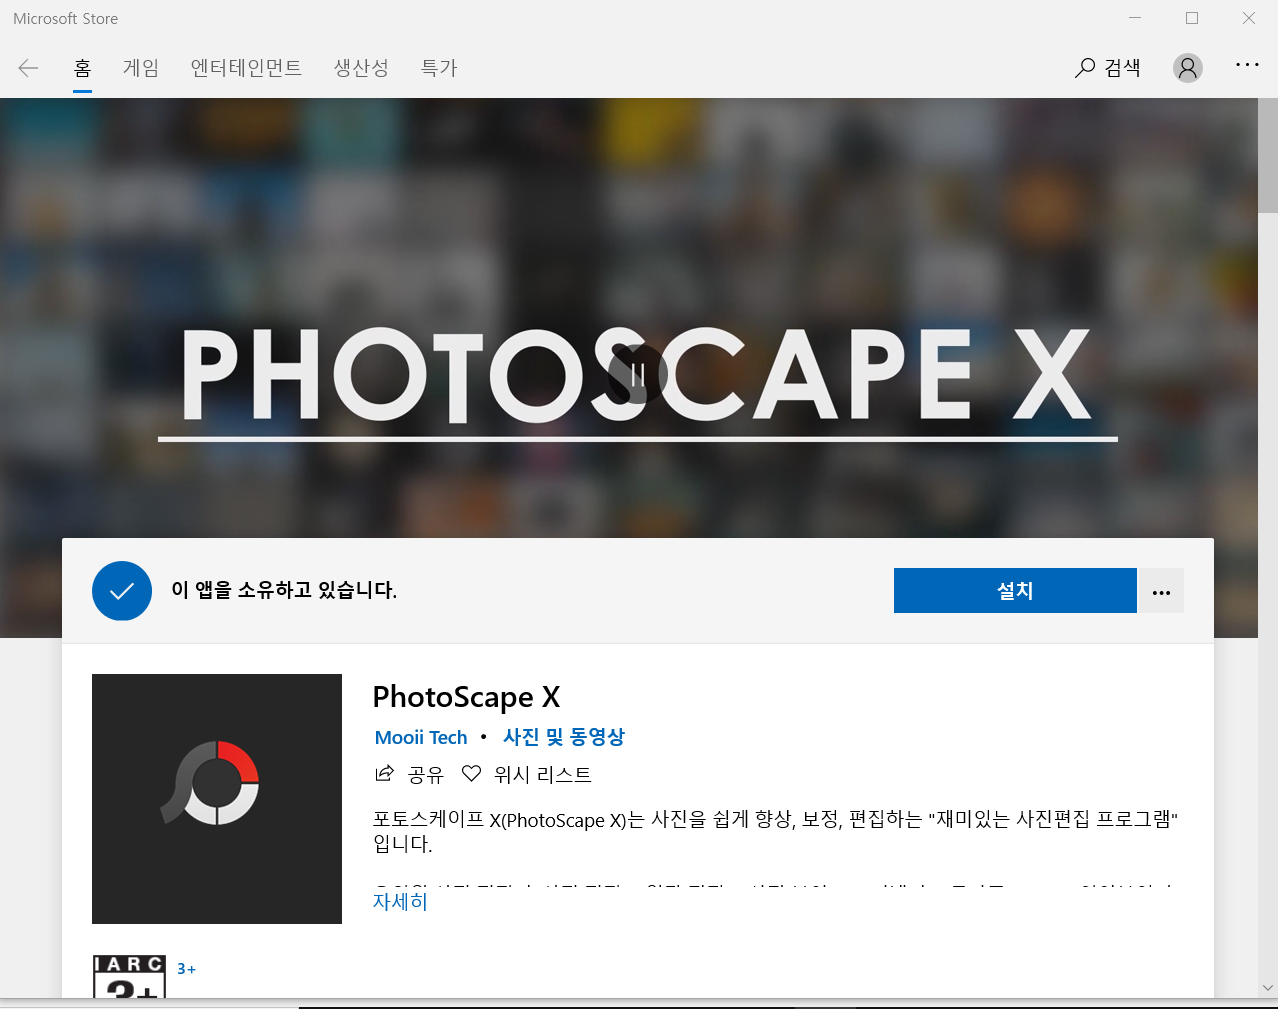Image resolution: width=1278 pixels, height=1009 pixels.
Task: Open more options next to 설치
Action: pyautogui.click(x=1161, y=591)
